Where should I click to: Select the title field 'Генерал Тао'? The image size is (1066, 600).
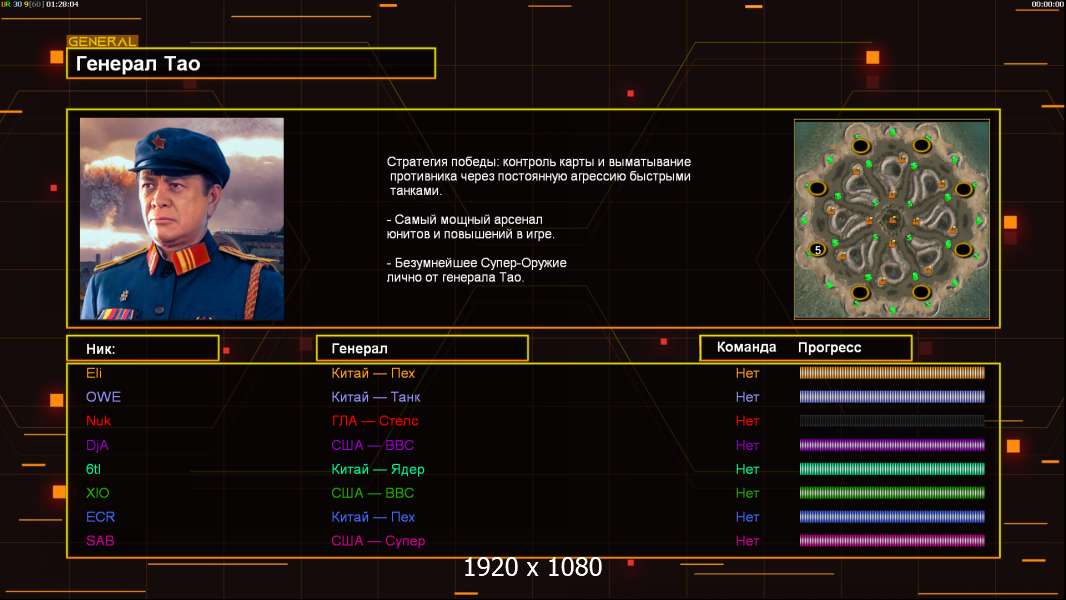pyautogui.click(x=251, y=63)
